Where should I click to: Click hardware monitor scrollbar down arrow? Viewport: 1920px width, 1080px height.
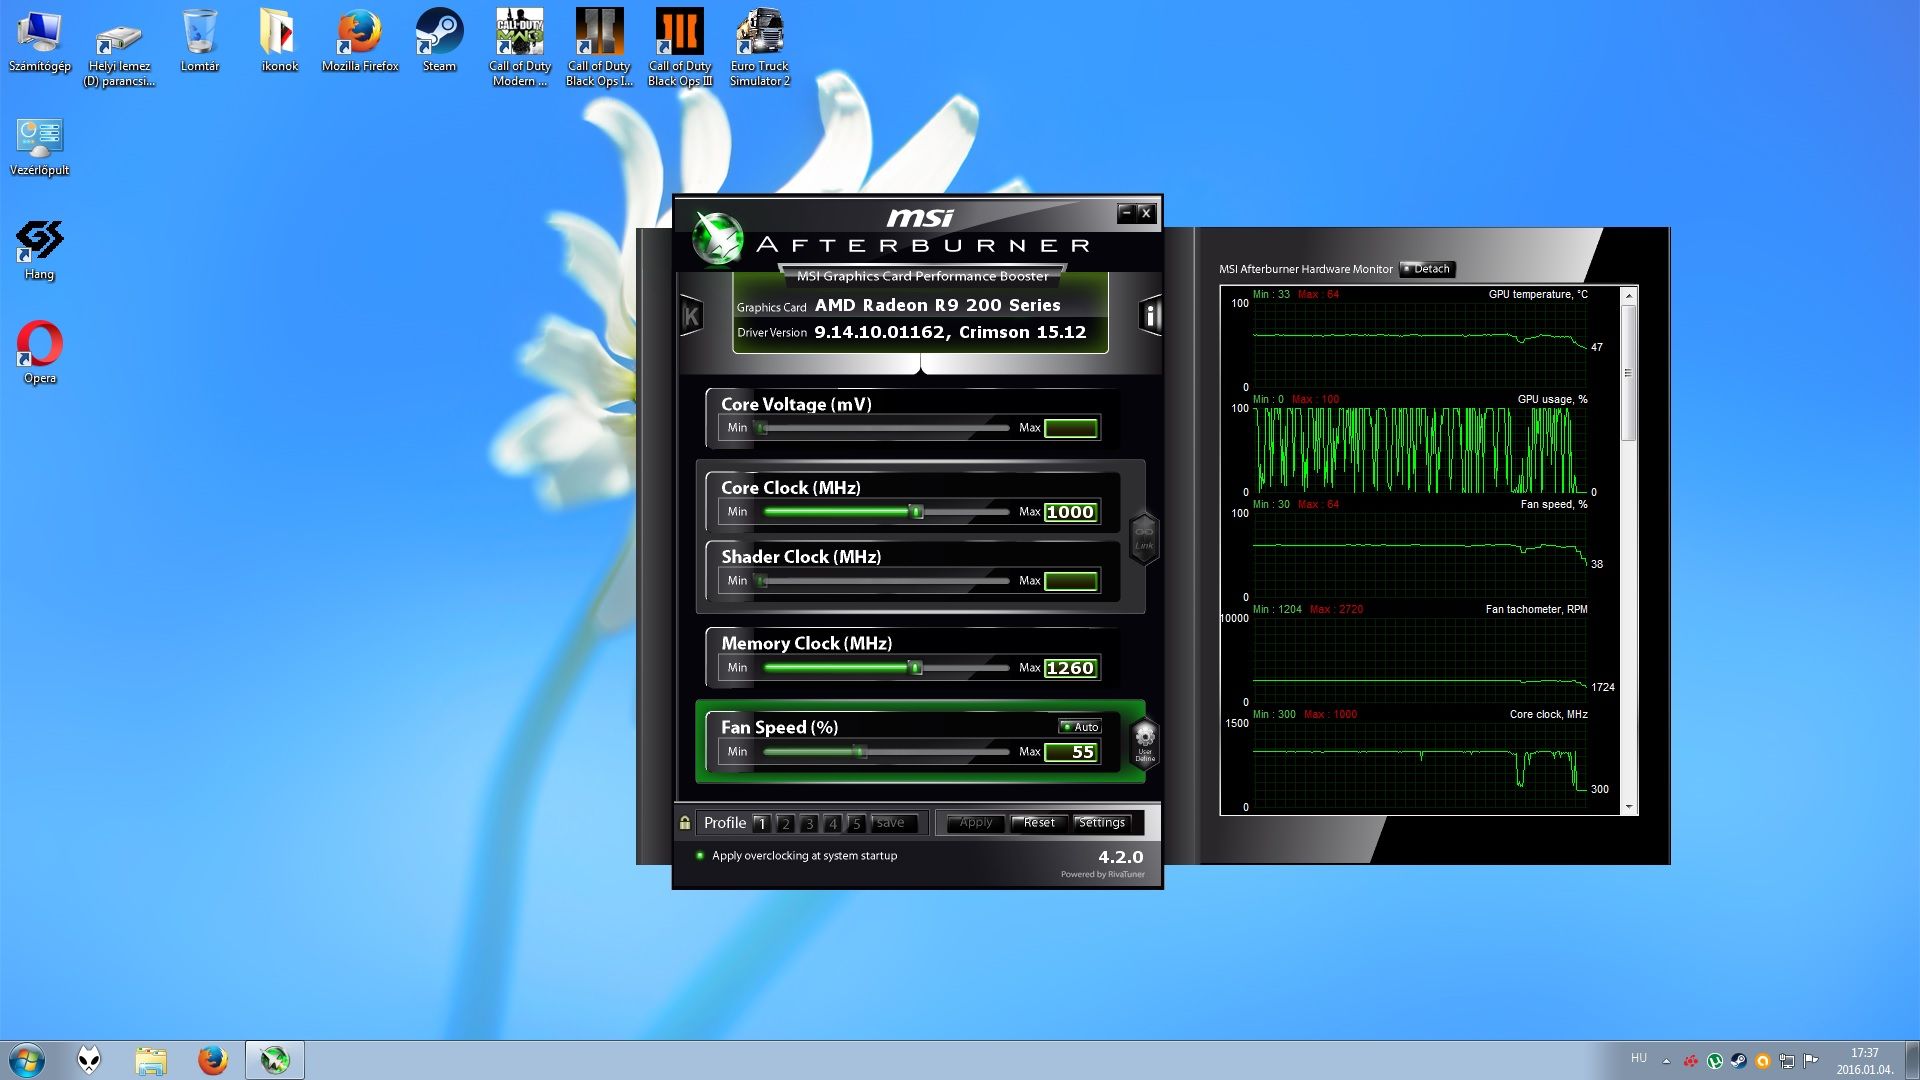[1629, 807]
